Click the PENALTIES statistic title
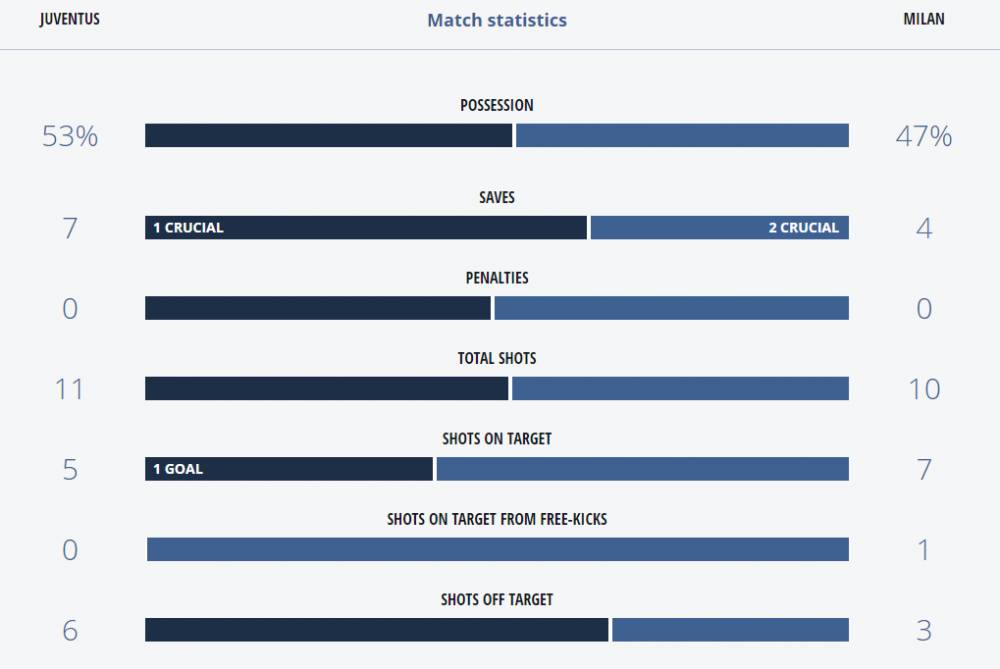The image size is (1000, 669). click(x=497, y=278)
